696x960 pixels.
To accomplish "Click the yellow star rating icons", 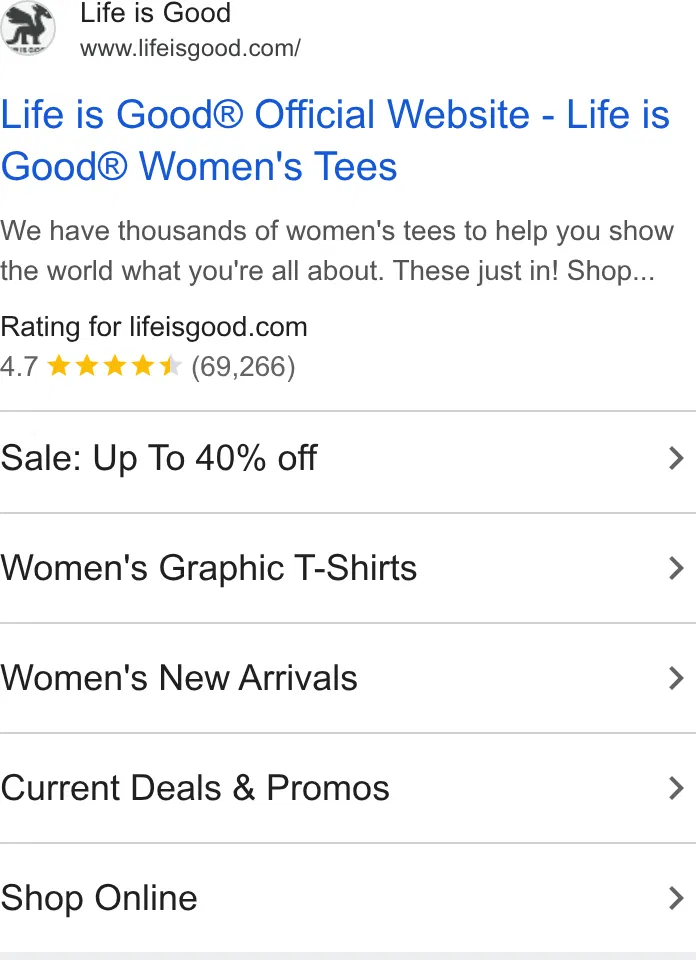I will point(114,366).
